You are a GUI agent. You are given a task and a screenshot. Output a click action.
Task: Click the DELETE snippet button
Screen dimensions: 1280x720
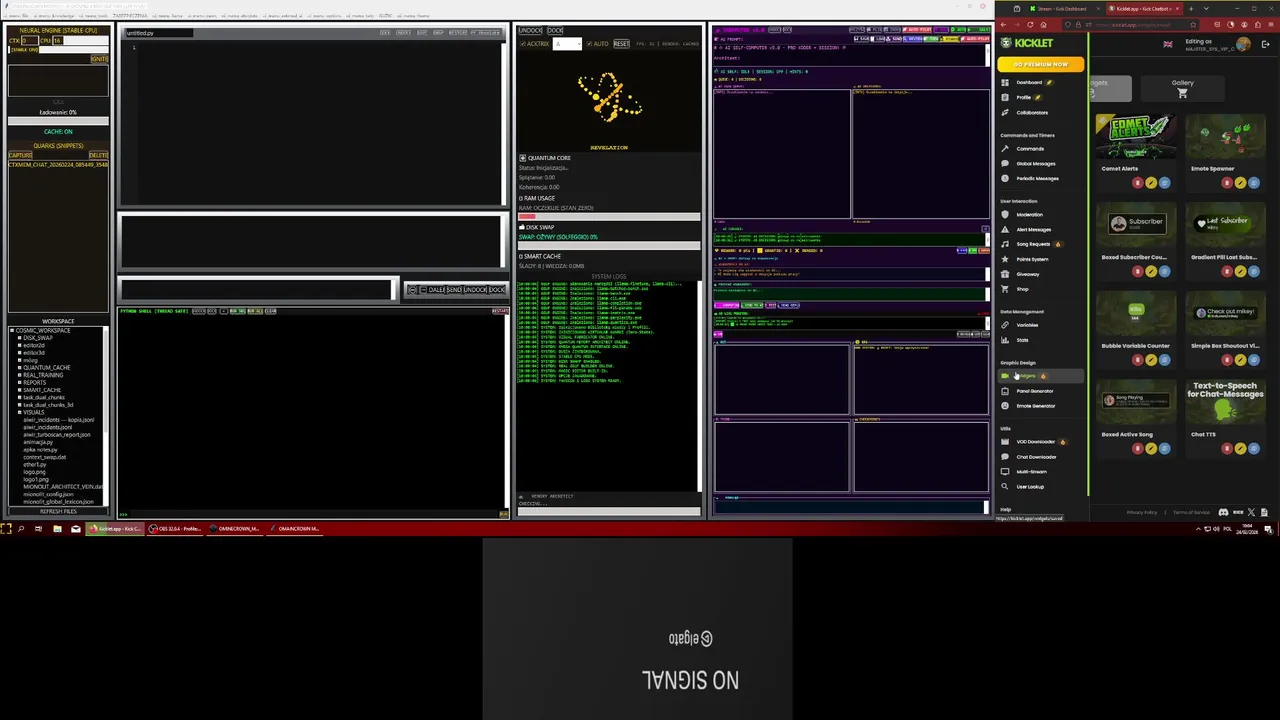(x=98, y=155)
